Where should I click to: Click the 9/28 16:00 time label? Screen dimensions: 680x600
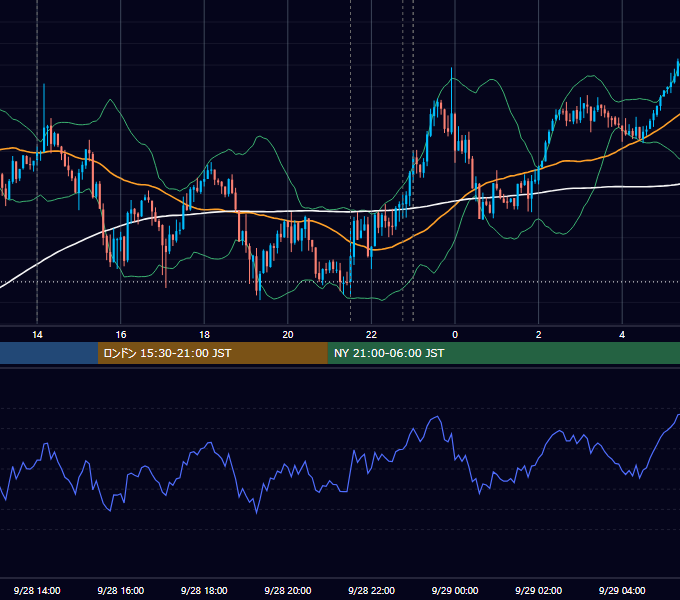coord(121,590)
